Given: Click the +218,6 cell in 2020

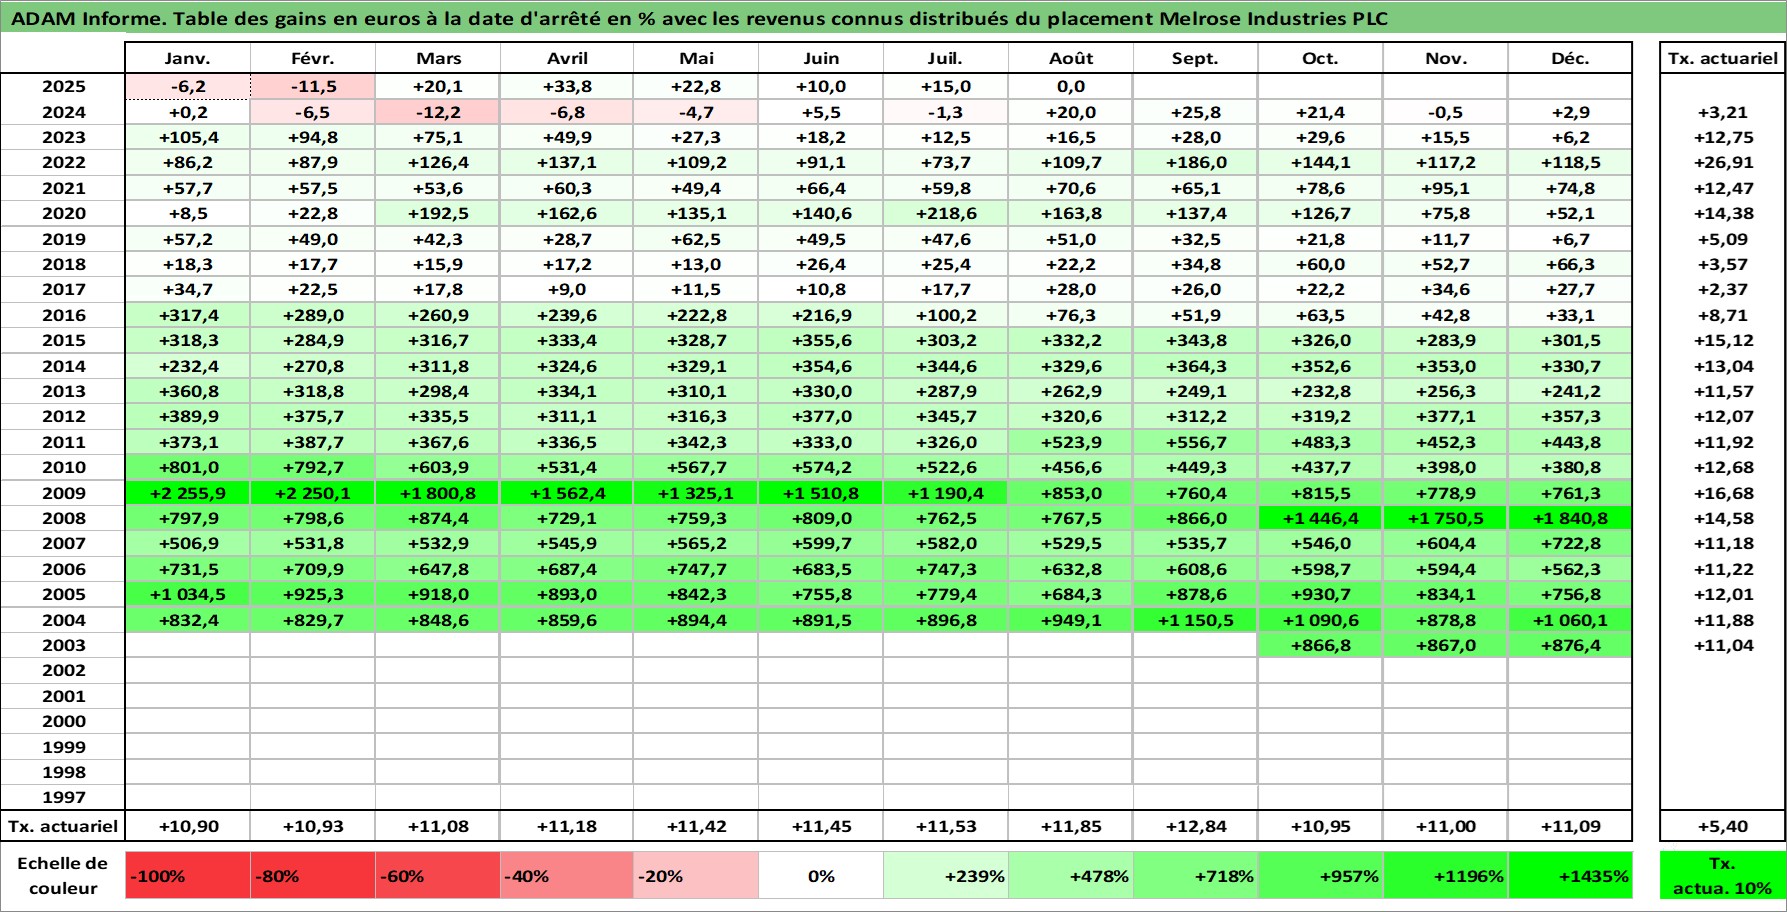Looking at the screenshot, I should coord(946,213).
